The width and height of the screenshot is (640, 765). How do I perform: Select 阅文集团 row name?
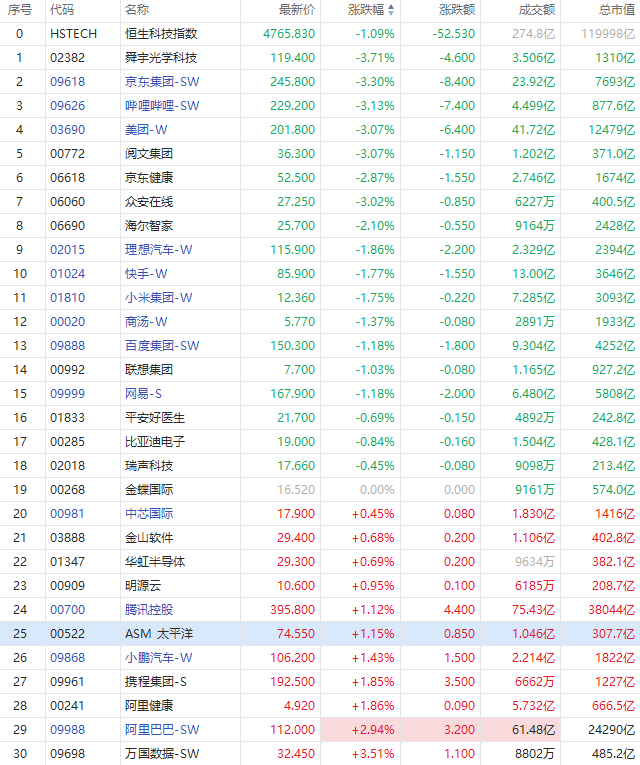click(x=149, y=154)
